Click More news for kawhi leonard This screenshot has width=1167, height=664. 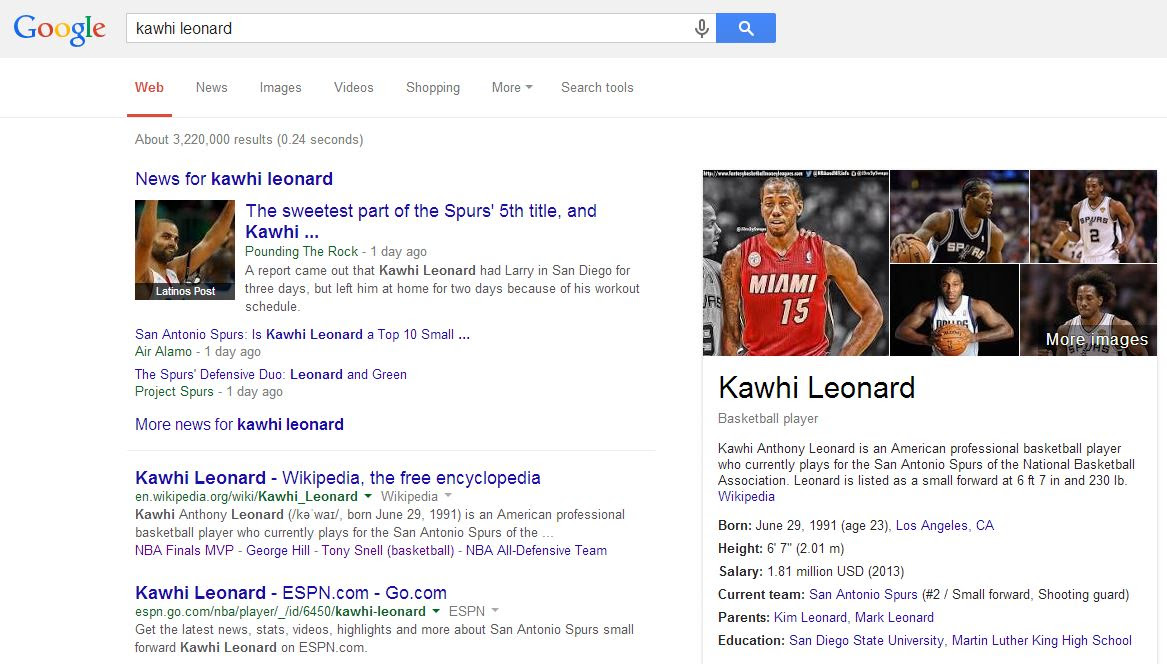[239, 424]
